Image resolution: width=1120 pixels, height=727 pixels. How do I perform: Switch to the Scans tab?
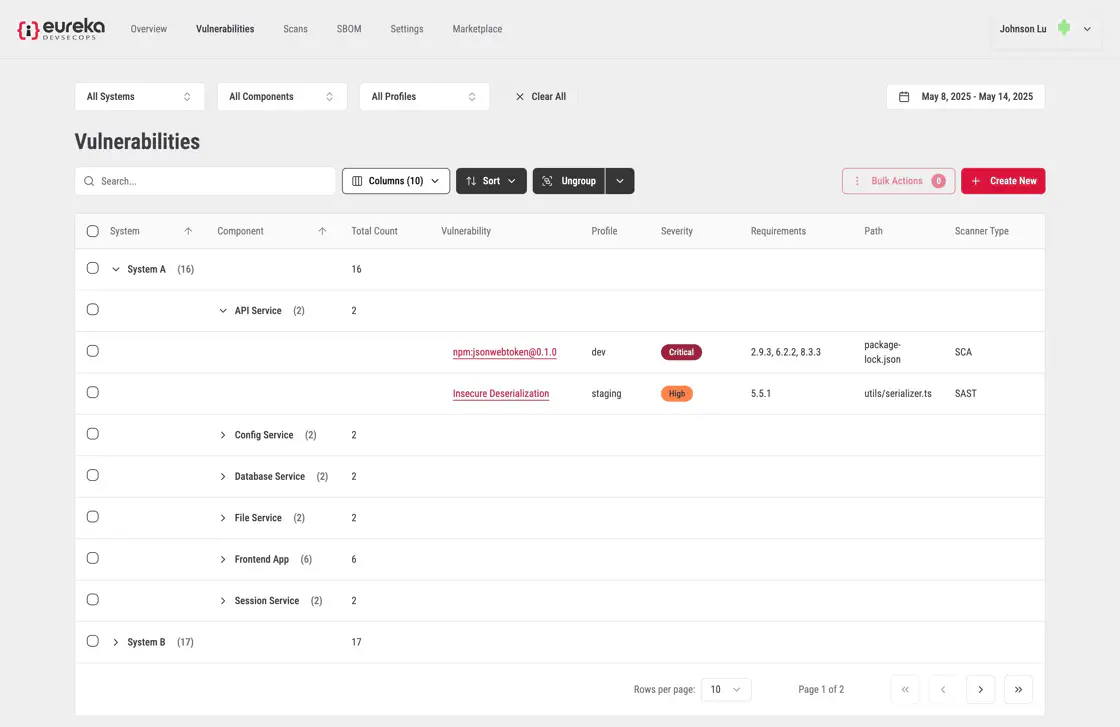tap(295, 29)
